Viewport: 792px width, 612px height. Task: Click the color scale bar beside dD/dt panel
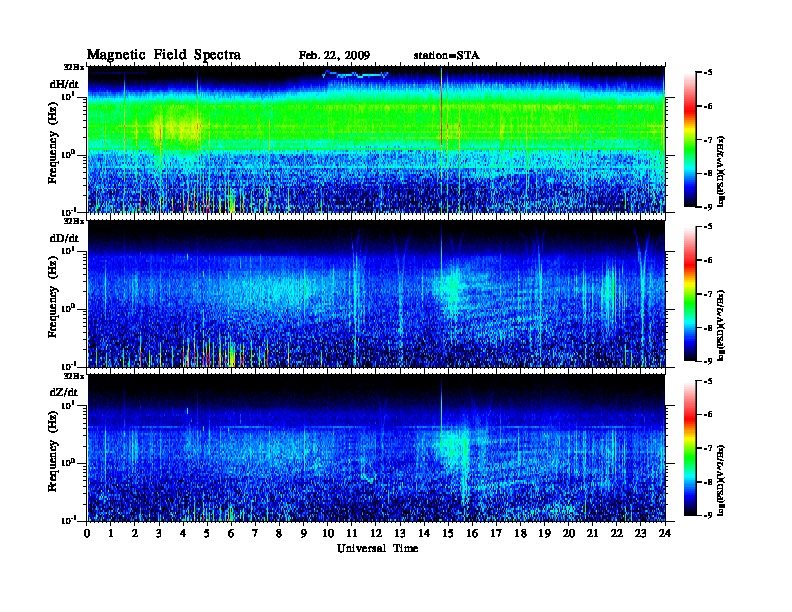[690, 294]
